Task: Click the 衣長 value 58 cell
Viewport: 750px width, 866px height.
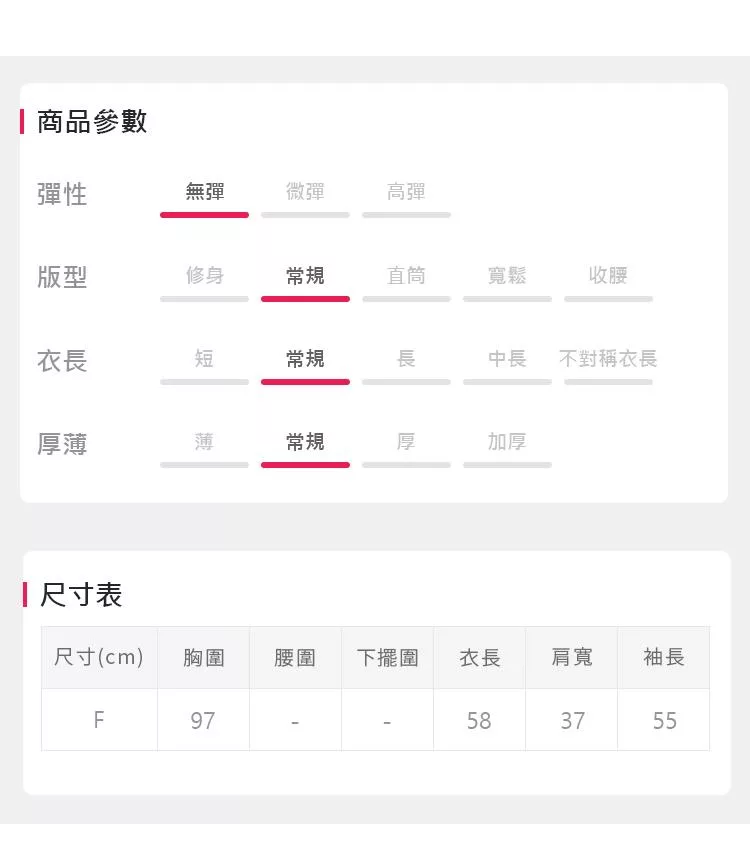Action: pyautogui.click(x=479, y=720)
